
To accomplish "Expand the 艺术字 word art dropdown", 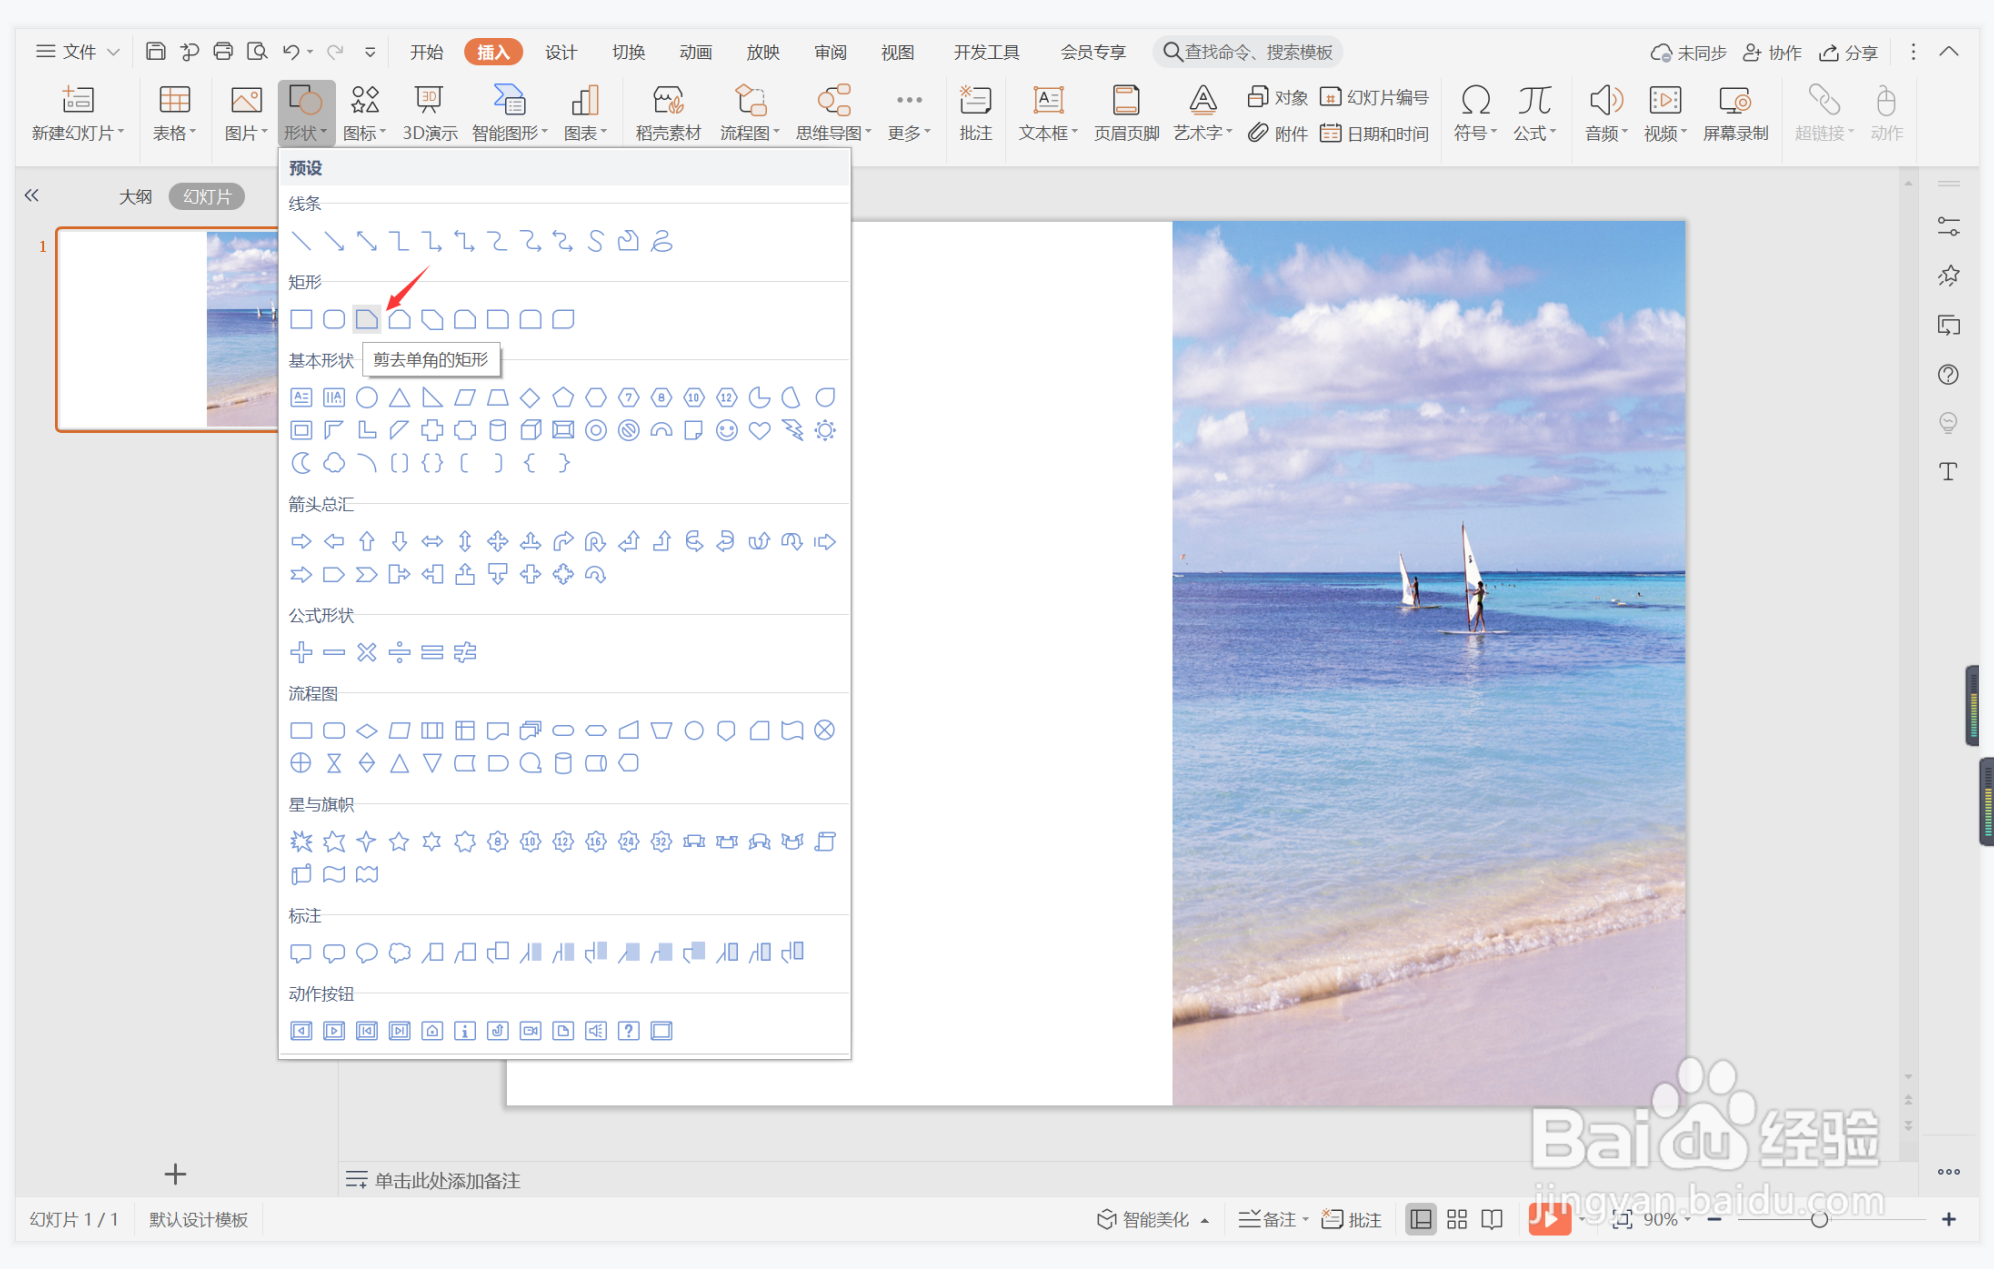I will [1203, 113].
